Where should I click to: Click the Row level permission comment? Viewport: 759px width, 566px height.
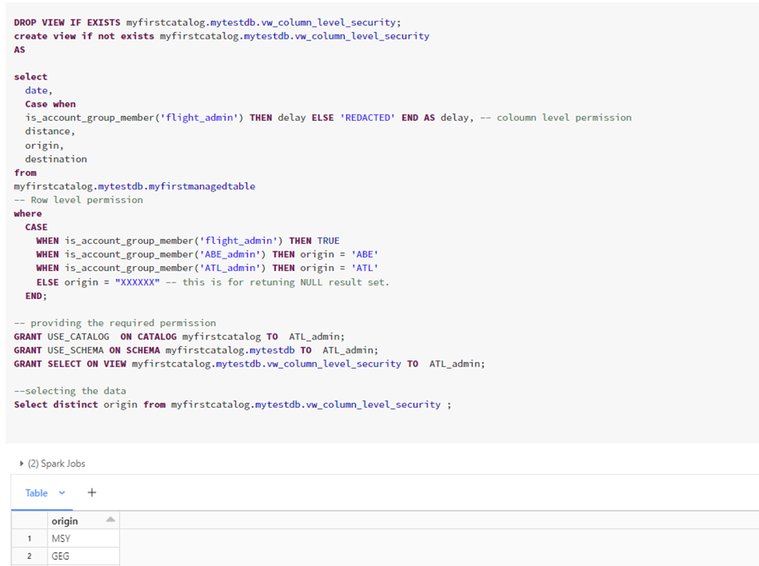click(78, 200)
